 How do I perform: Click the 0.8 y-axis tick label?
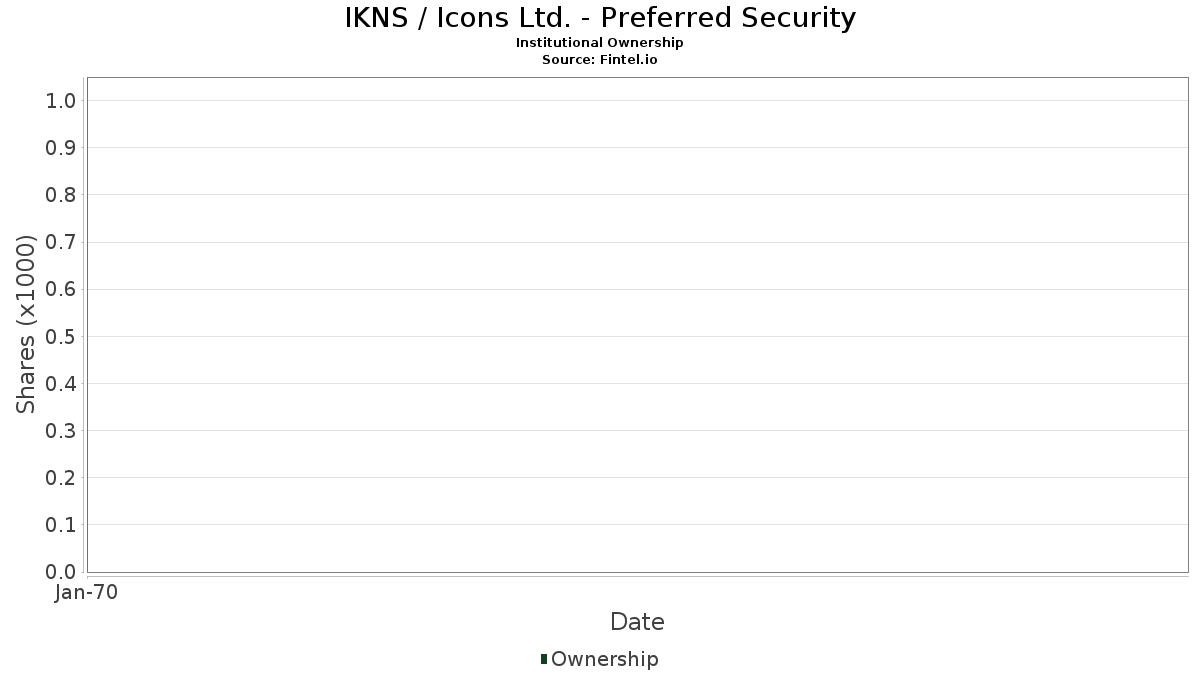click(61, 195)
